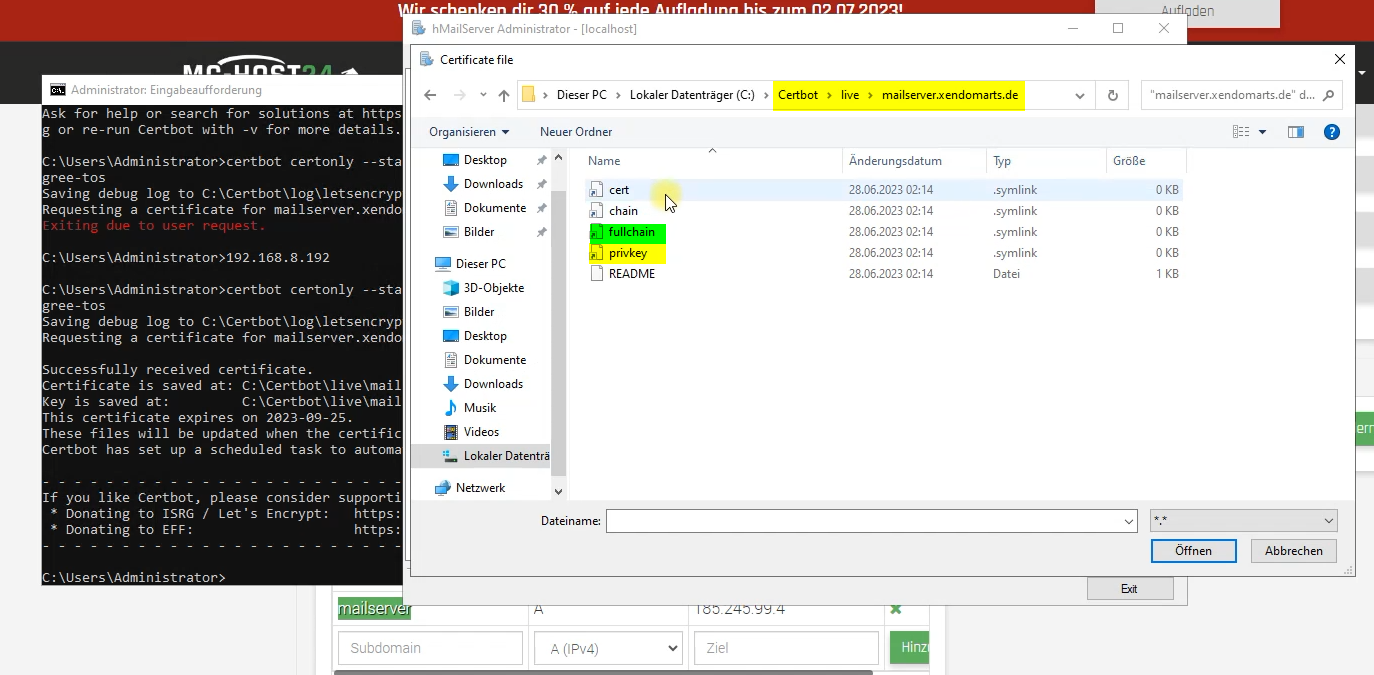
Task: Click the search magnifier icon
Action: (x=1328, y=95)
